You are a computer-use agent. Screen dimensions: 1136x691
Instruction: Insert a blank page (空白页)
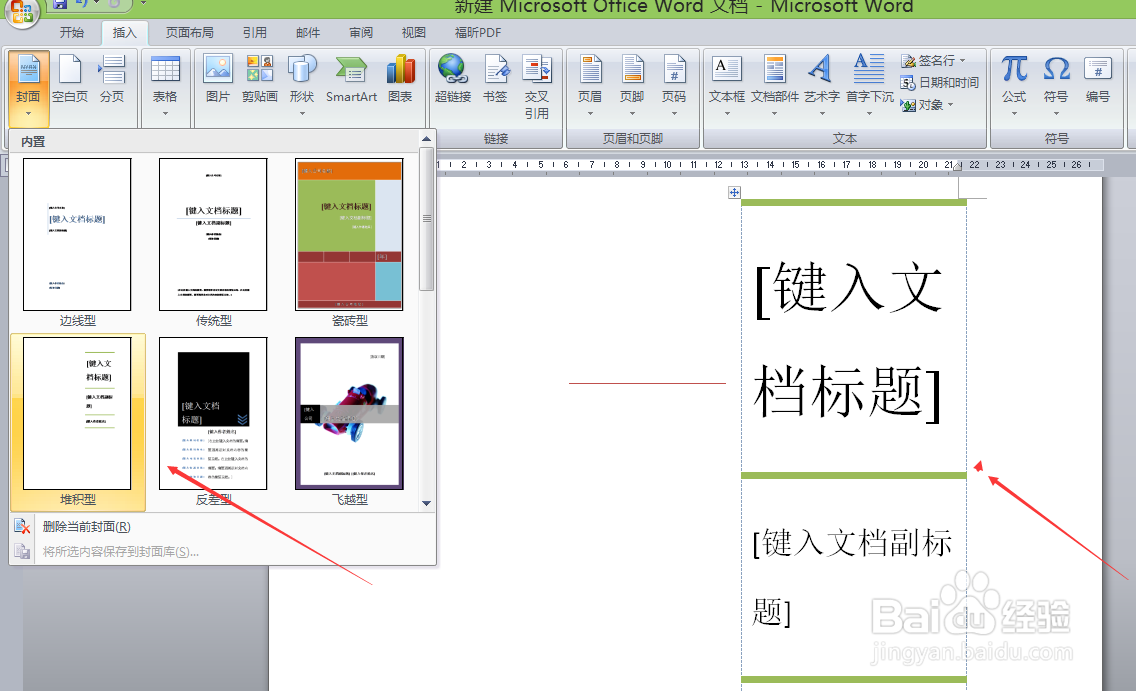70,80
